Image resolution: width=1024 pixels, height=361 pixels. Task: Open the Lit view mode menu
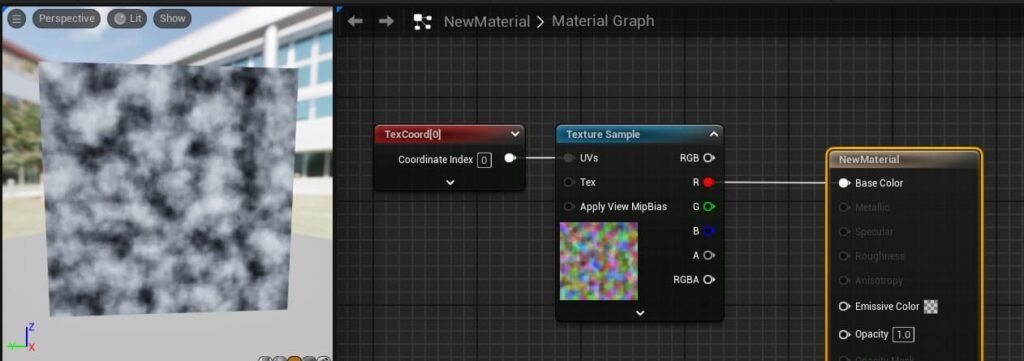coord(127,18)
